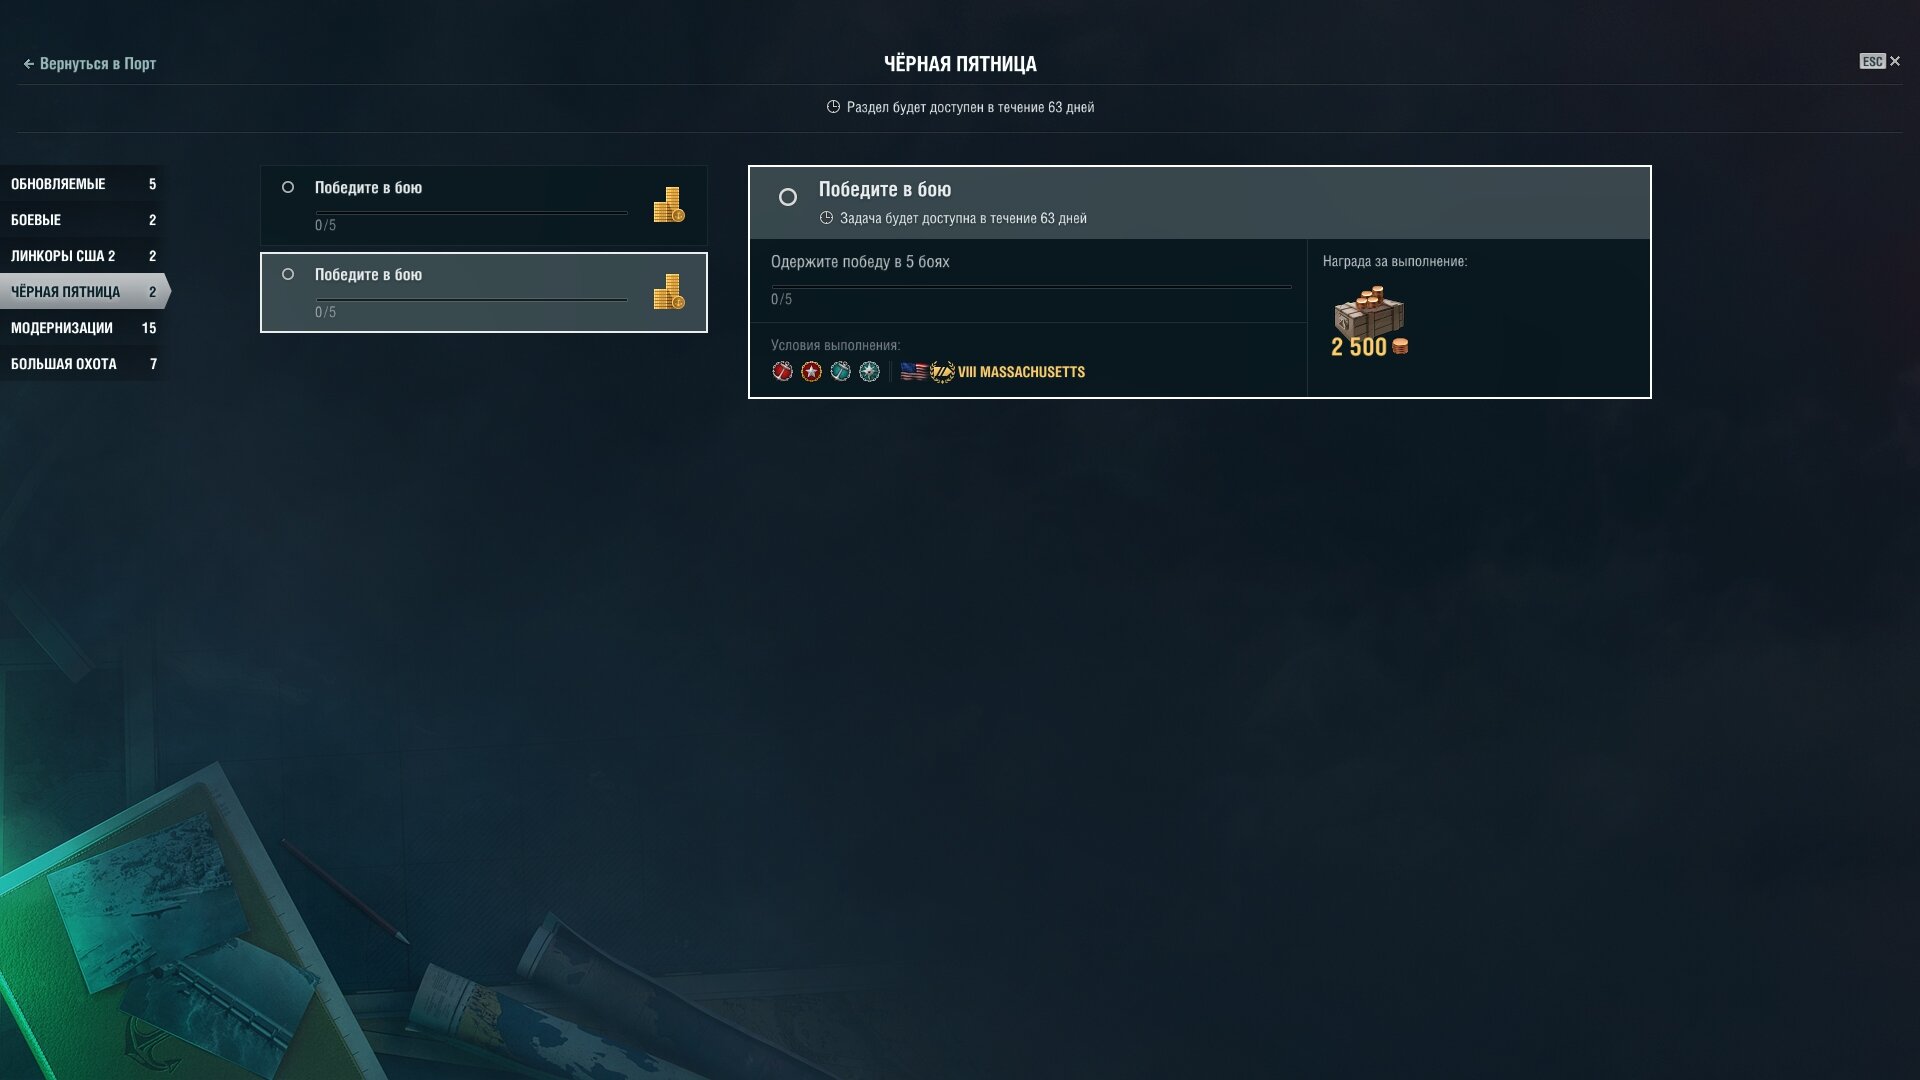Click the USA flag nation icon

pyautogui.click(x=914, y=372)
